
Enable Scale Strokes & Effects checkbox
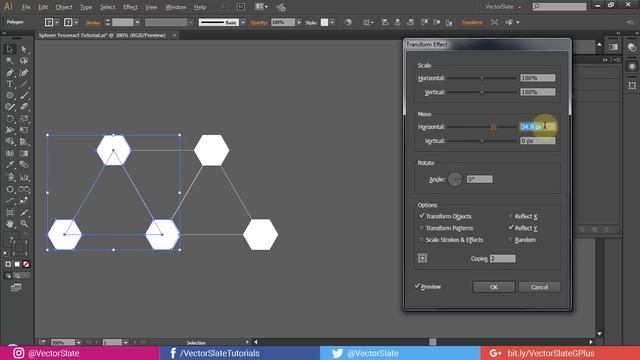(421, 240)
